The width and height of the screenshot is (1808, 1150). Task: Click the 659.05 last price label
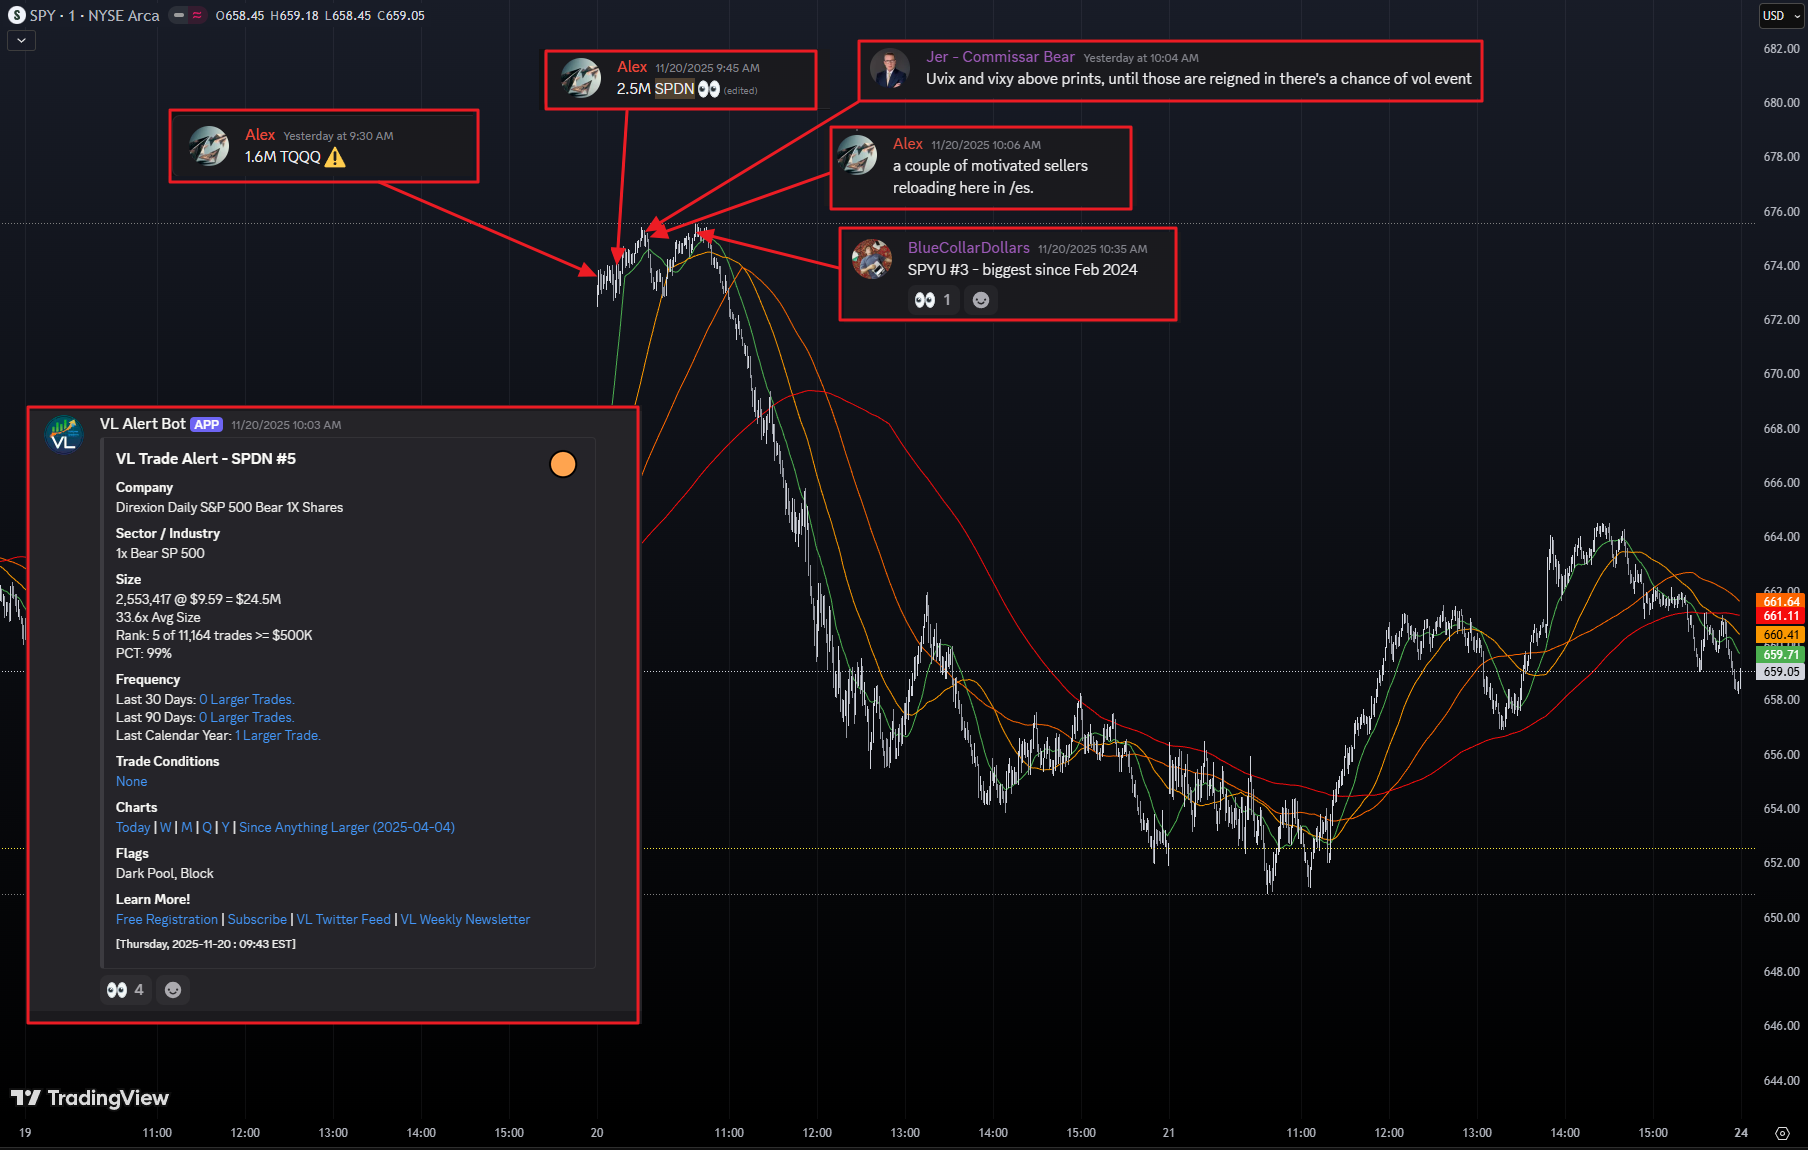[x=1781, y=672]
